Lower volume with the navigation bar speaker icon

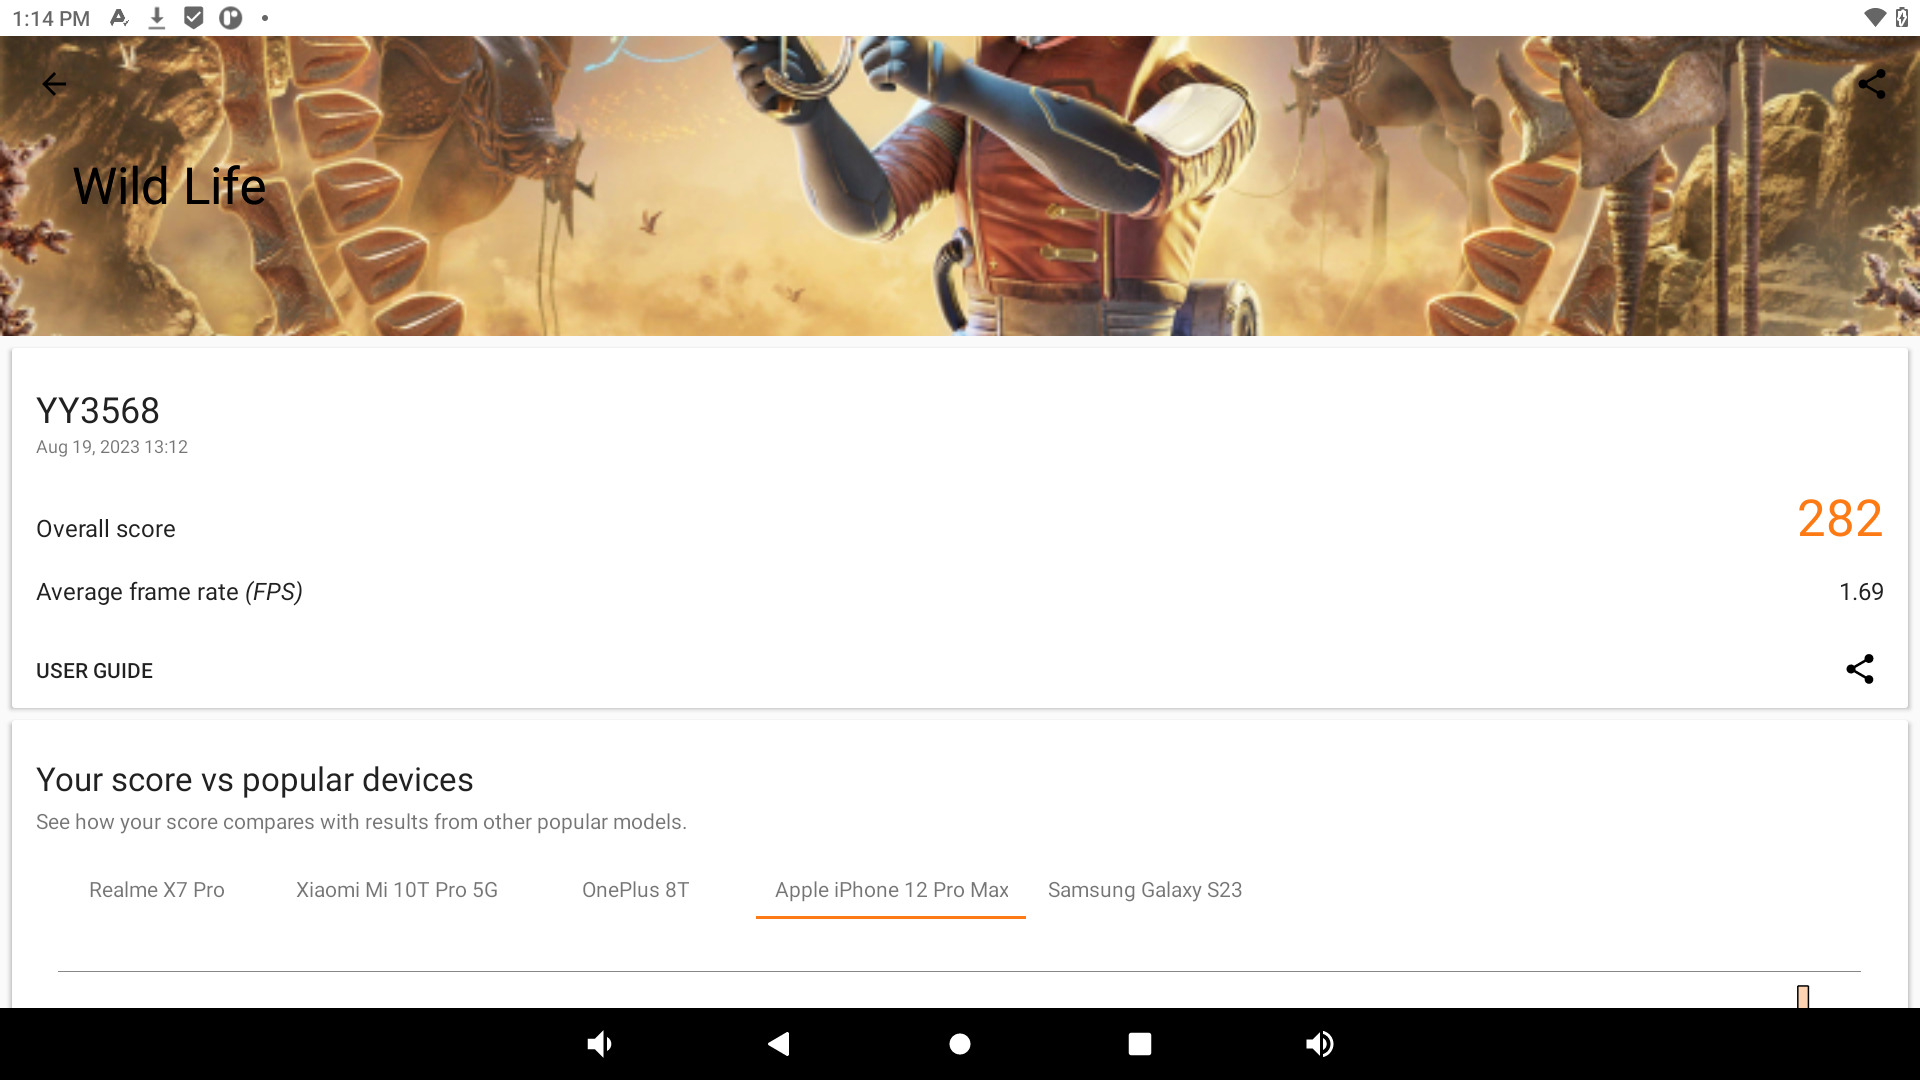599,1044
